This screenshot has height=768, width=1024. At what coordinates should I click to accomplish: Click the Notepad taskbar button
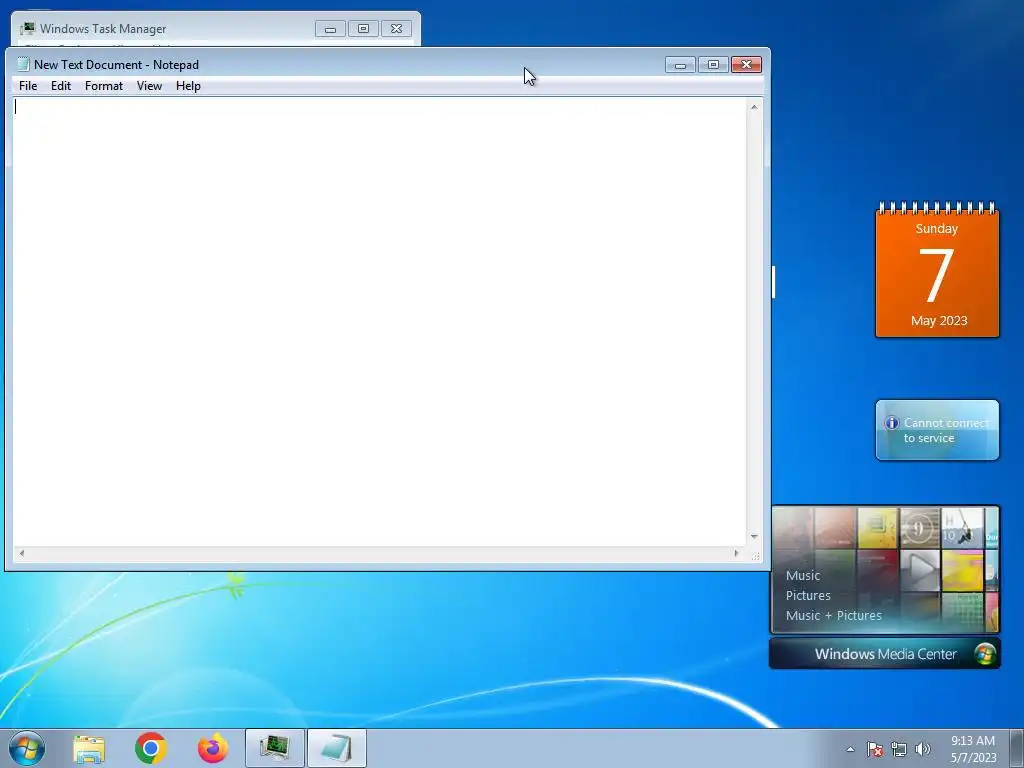tap(337, 748)
